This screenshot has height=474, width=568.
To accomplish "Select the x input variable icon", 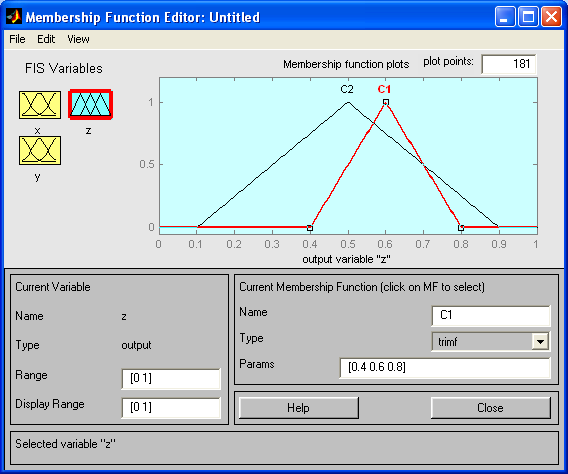I will coord(40,105).
